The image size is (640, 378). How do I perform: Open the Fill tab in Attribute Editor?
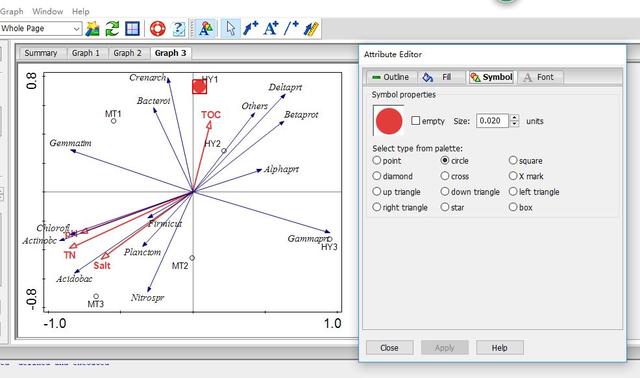pos(441,77)
